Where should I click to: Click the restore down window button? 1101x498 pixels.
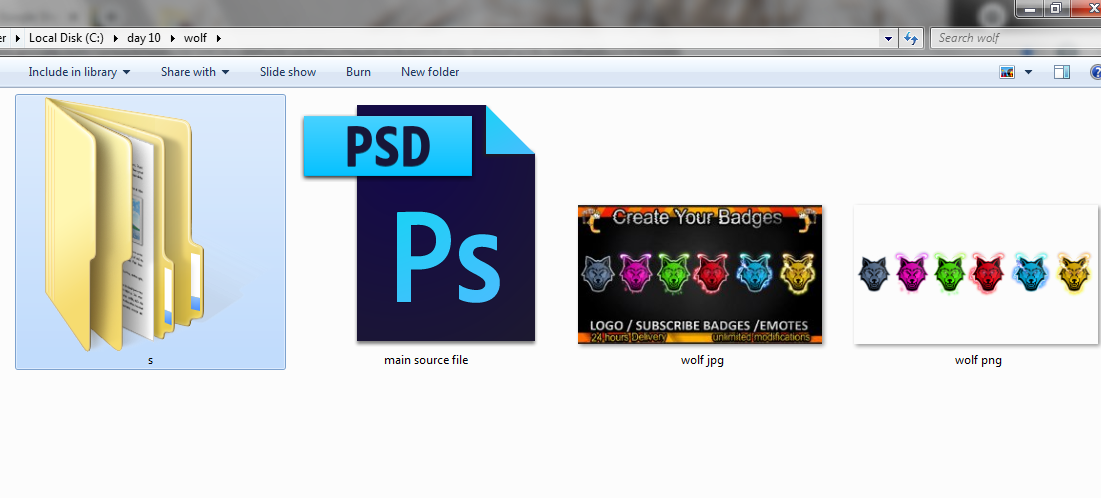[x=1055, y=8]
